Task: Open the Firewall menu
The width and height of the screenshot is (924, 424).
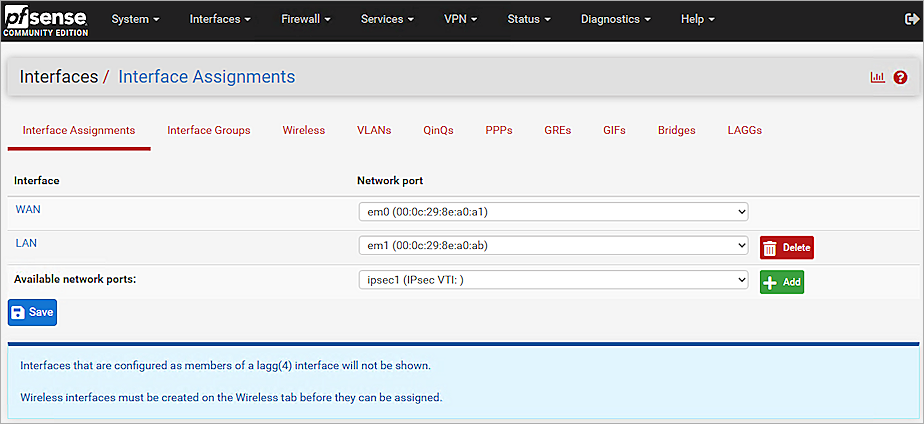Action: (306, 19)
